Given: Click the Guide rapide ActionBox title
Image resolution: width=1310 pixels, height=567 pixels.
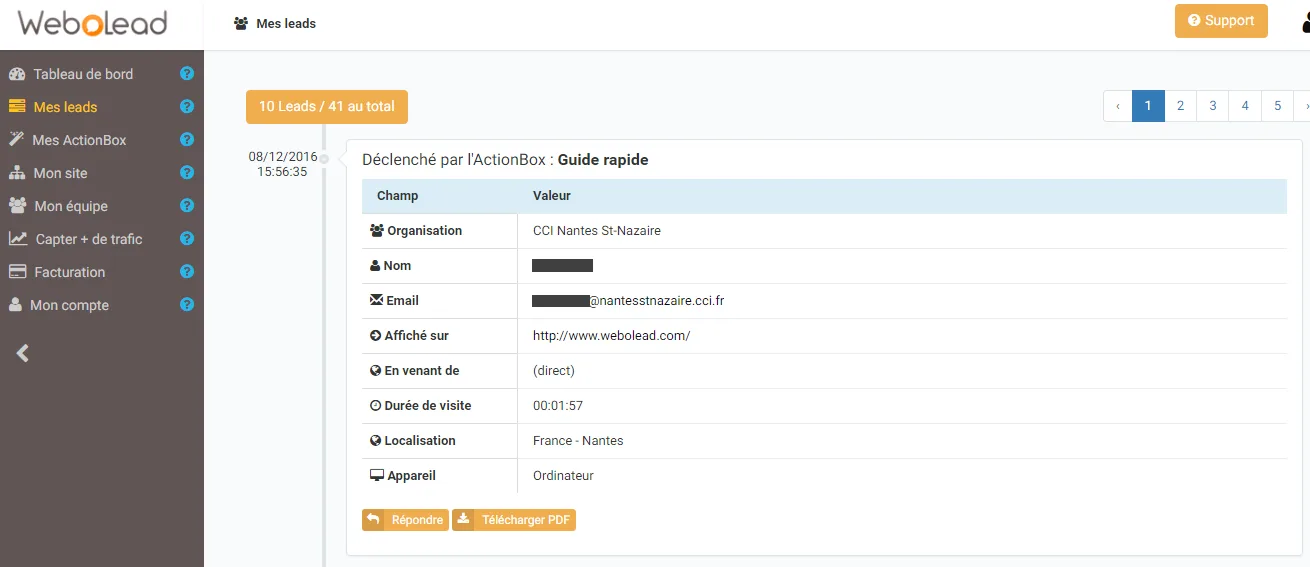Looking at the screenshot, I should click(603, 160).
